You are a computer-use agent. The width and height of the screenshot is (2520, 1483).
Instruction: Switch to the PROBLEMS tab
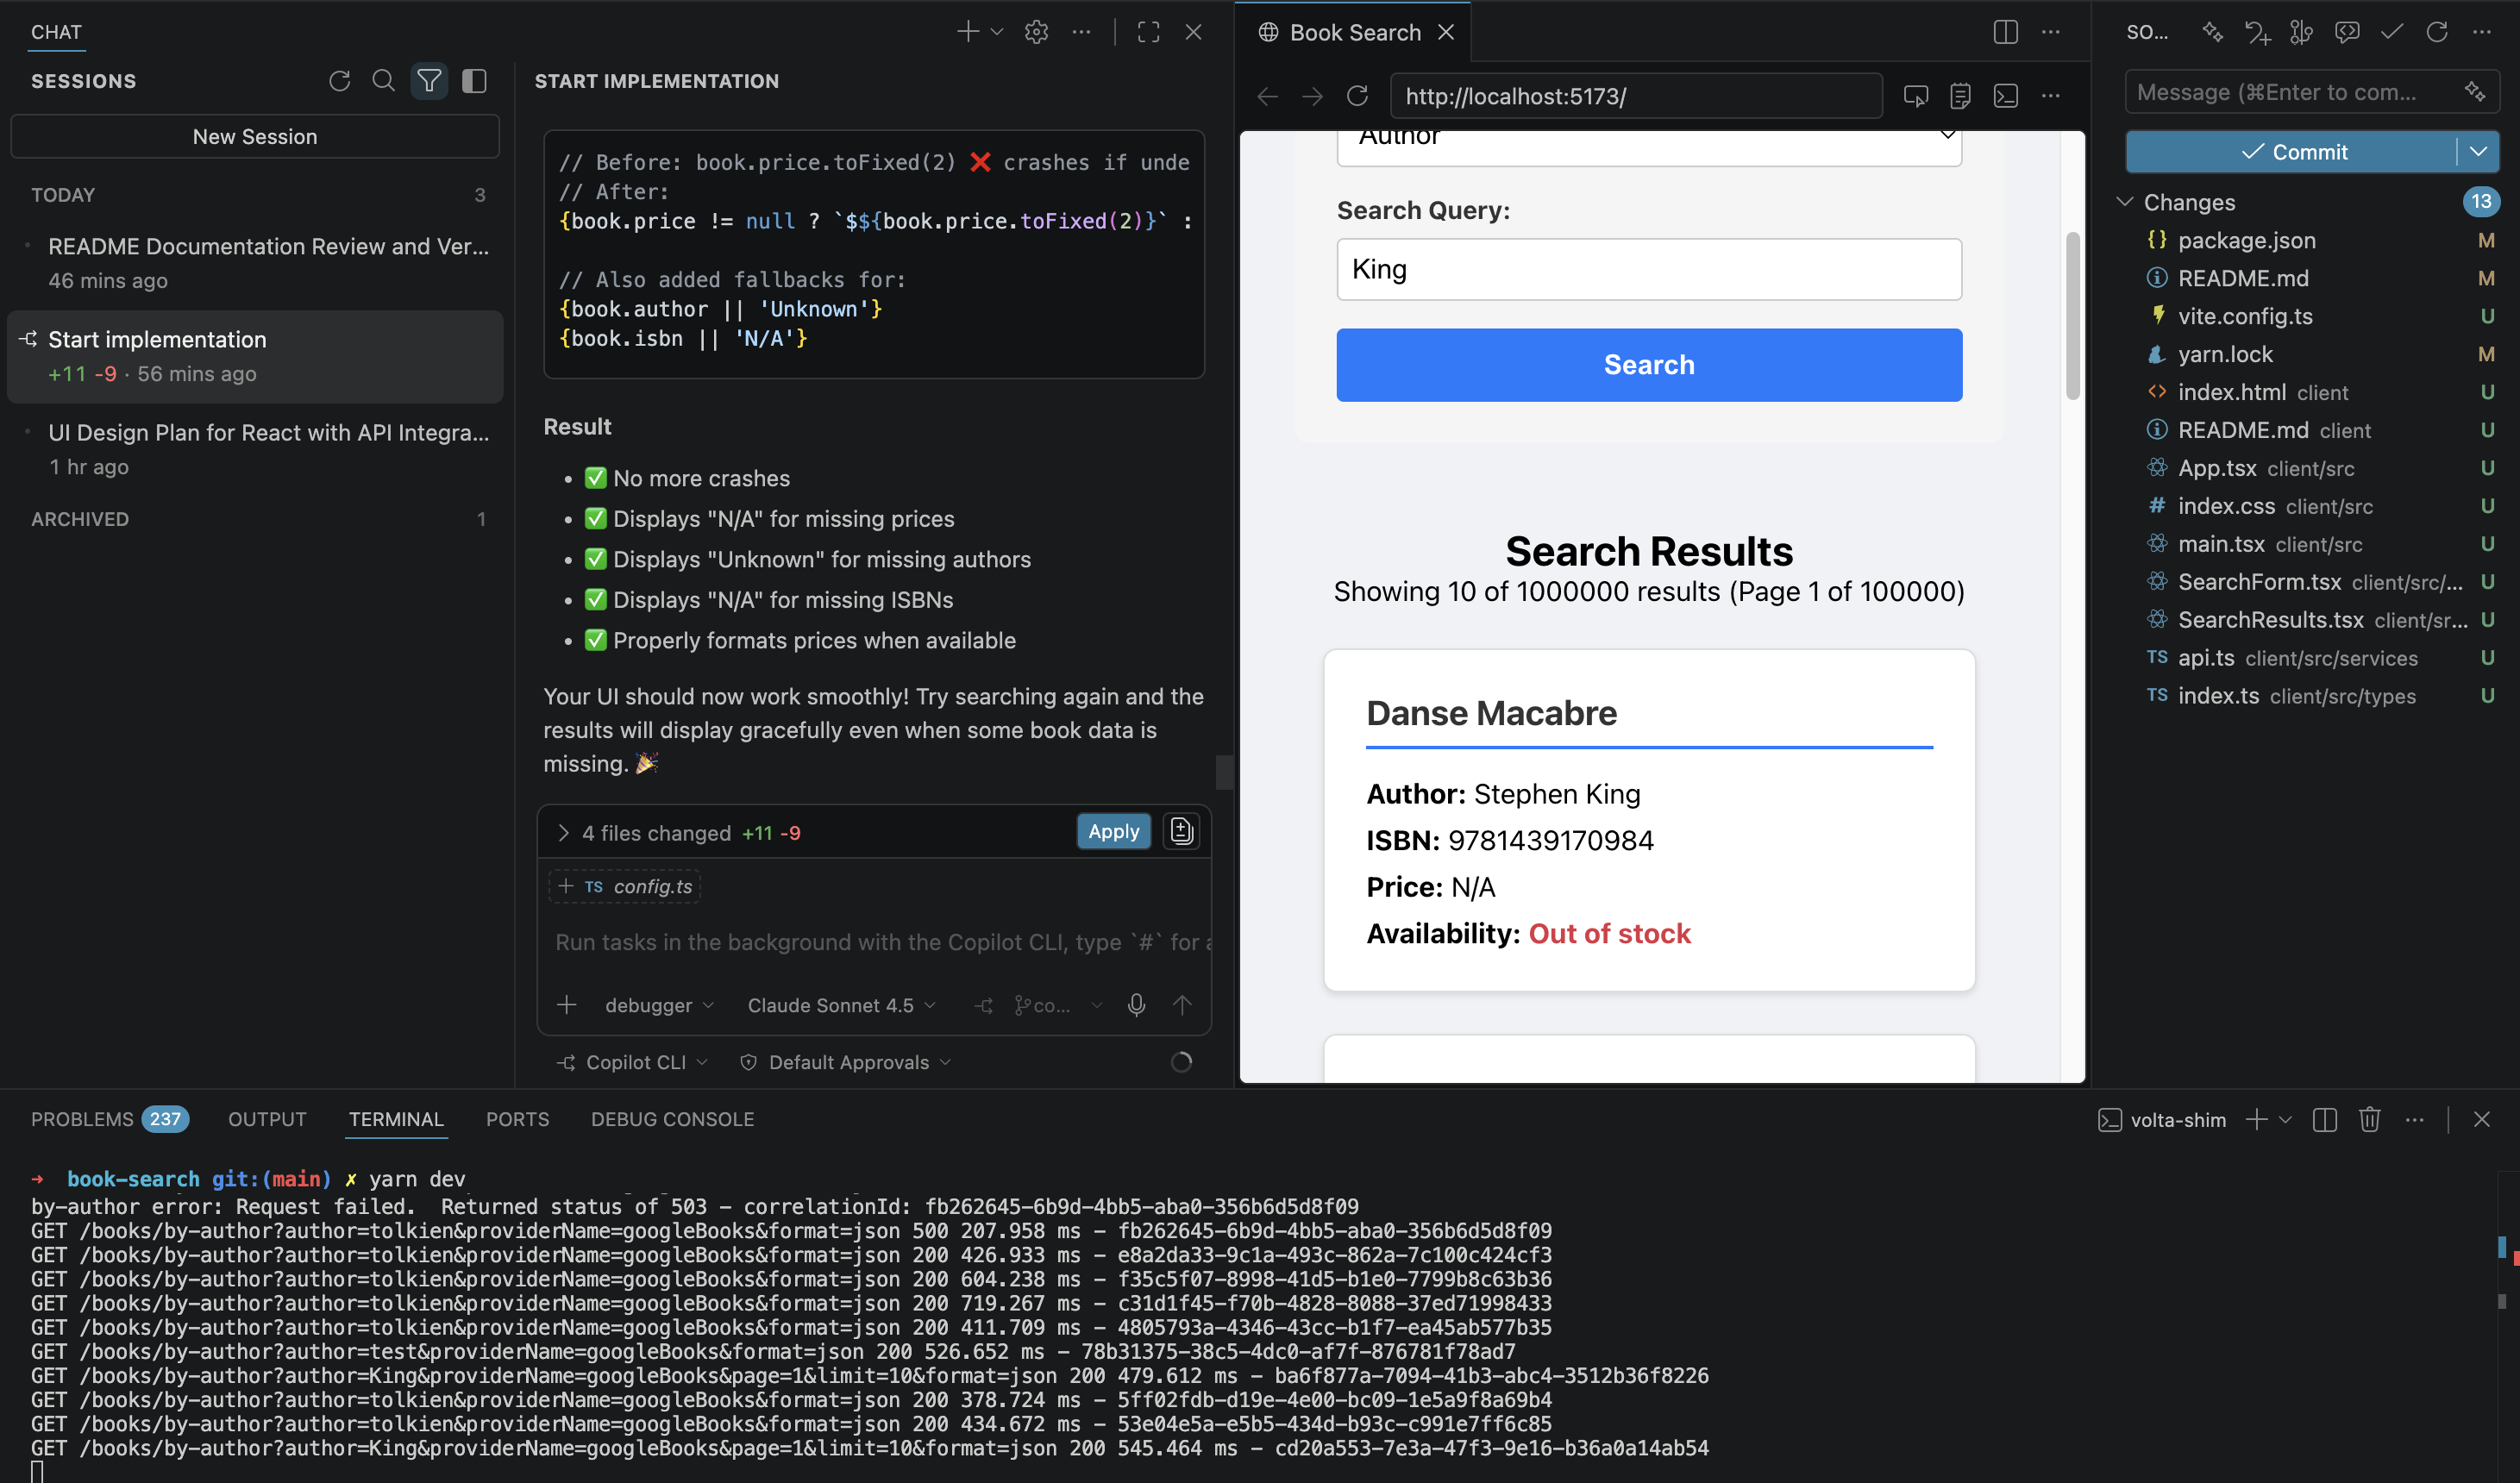coord(109,1119)
